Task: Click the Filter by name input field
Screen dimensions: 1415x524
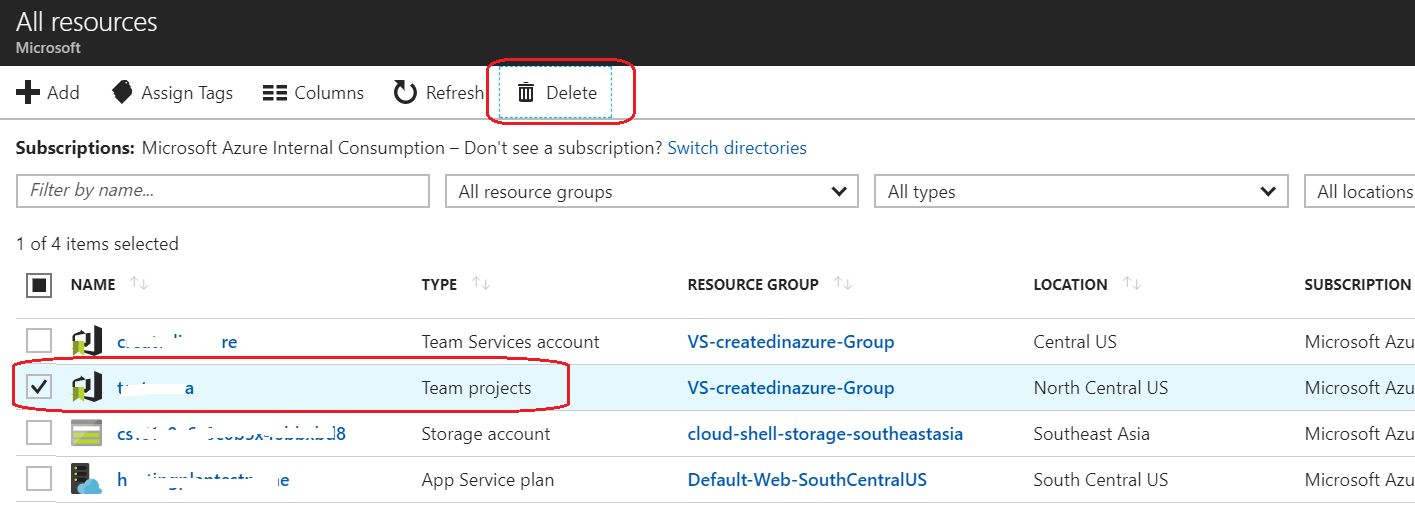Action: tap(222, 190)
